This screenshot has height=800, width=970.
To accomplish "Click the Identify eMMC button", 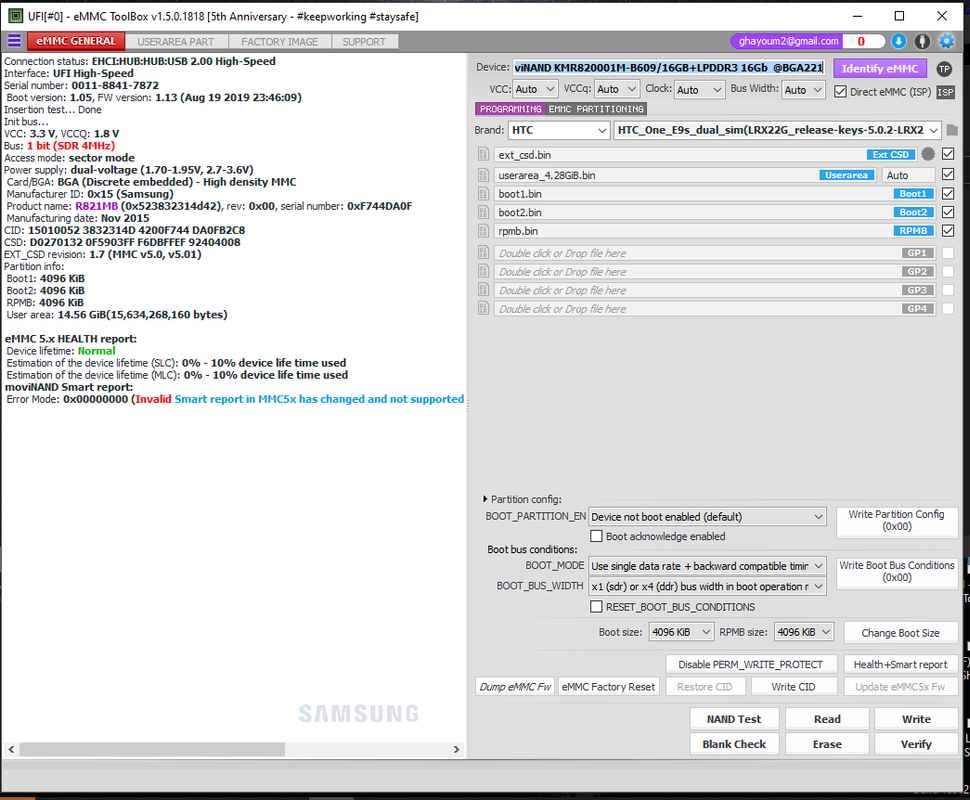I will 880,69.
